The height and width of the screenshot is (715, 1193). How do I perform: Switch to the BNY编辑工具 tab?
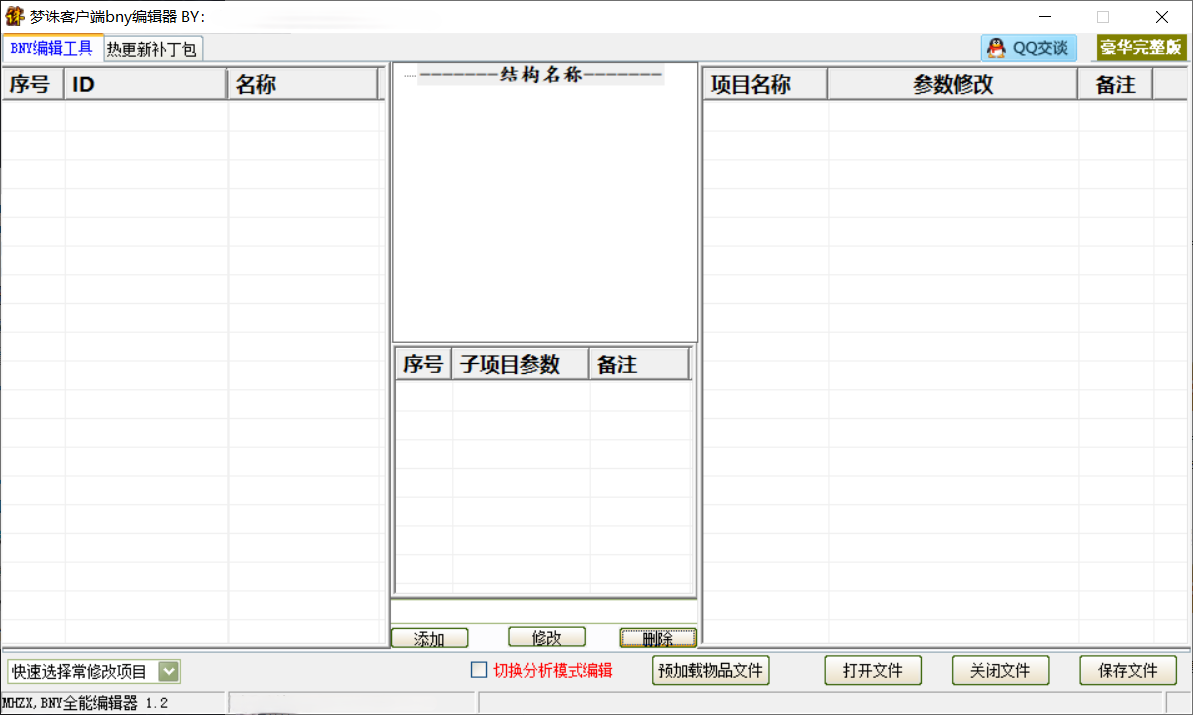pos(52,48)
